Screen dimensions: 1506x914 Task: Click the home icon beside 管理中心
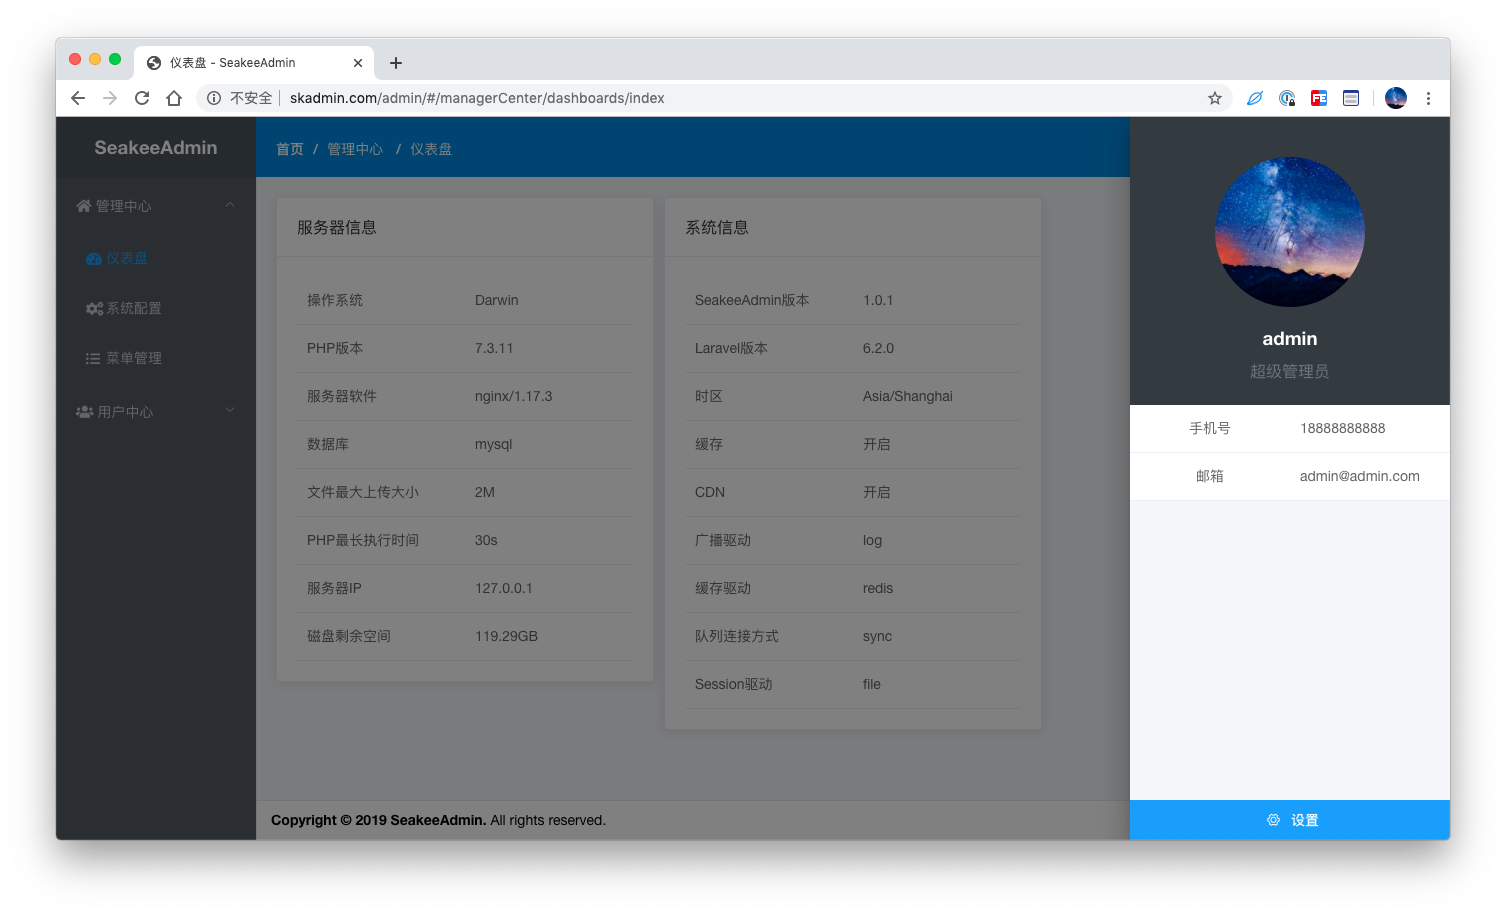[x=84, y=206]
